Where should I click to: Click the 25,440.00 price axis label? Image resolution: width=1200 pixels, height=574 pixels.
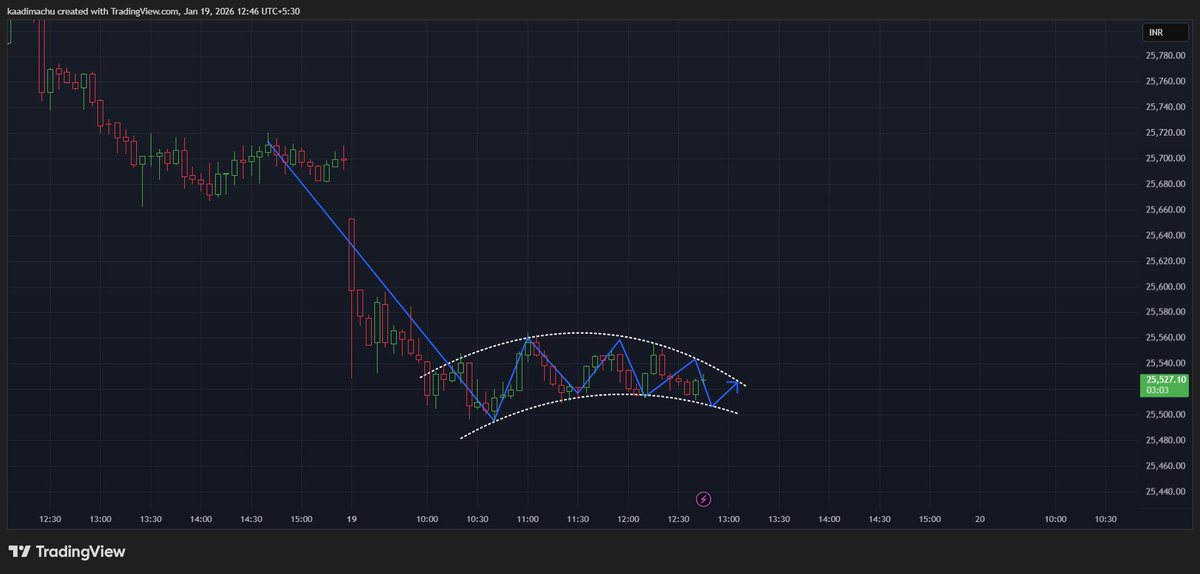tap(1165, 492)
